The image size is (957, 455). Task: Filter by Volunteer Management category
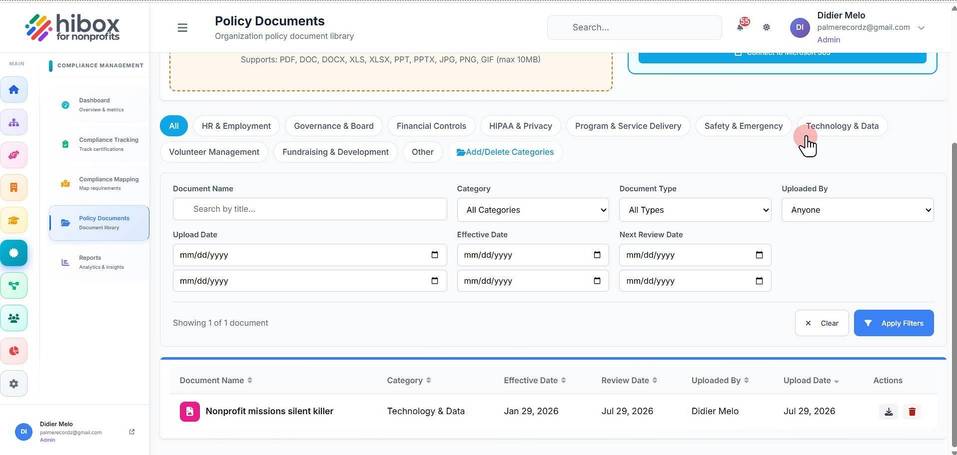214,152
